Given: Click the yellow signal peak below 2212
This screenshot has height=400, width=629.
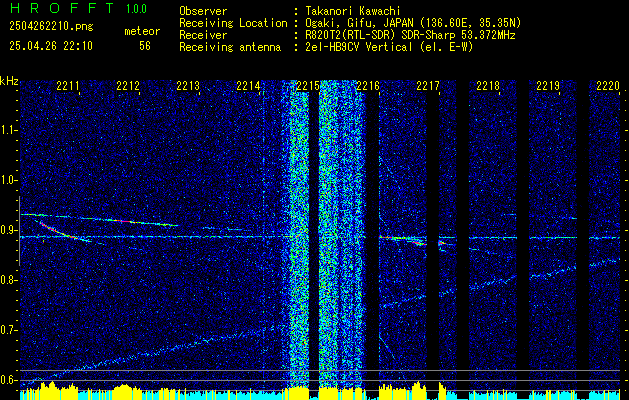Looking at the screenshot, I should point(124,392).
